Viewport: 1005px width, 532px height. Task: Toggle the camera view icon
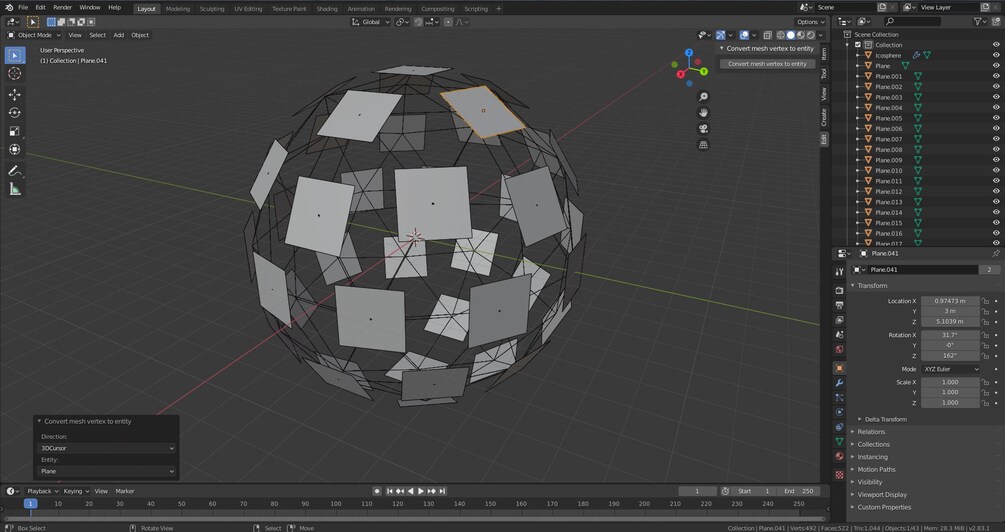point(703,129)
